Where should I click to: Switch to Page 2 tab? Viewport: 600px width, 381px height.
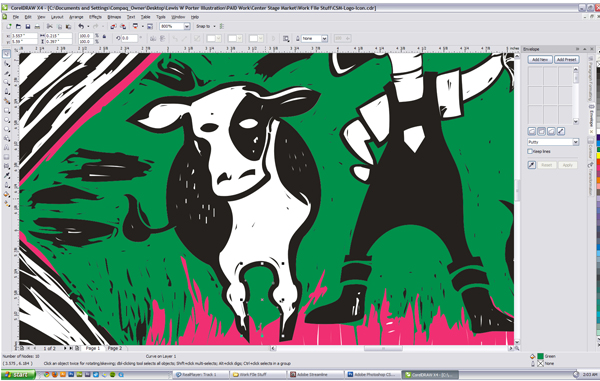[115, 348]
